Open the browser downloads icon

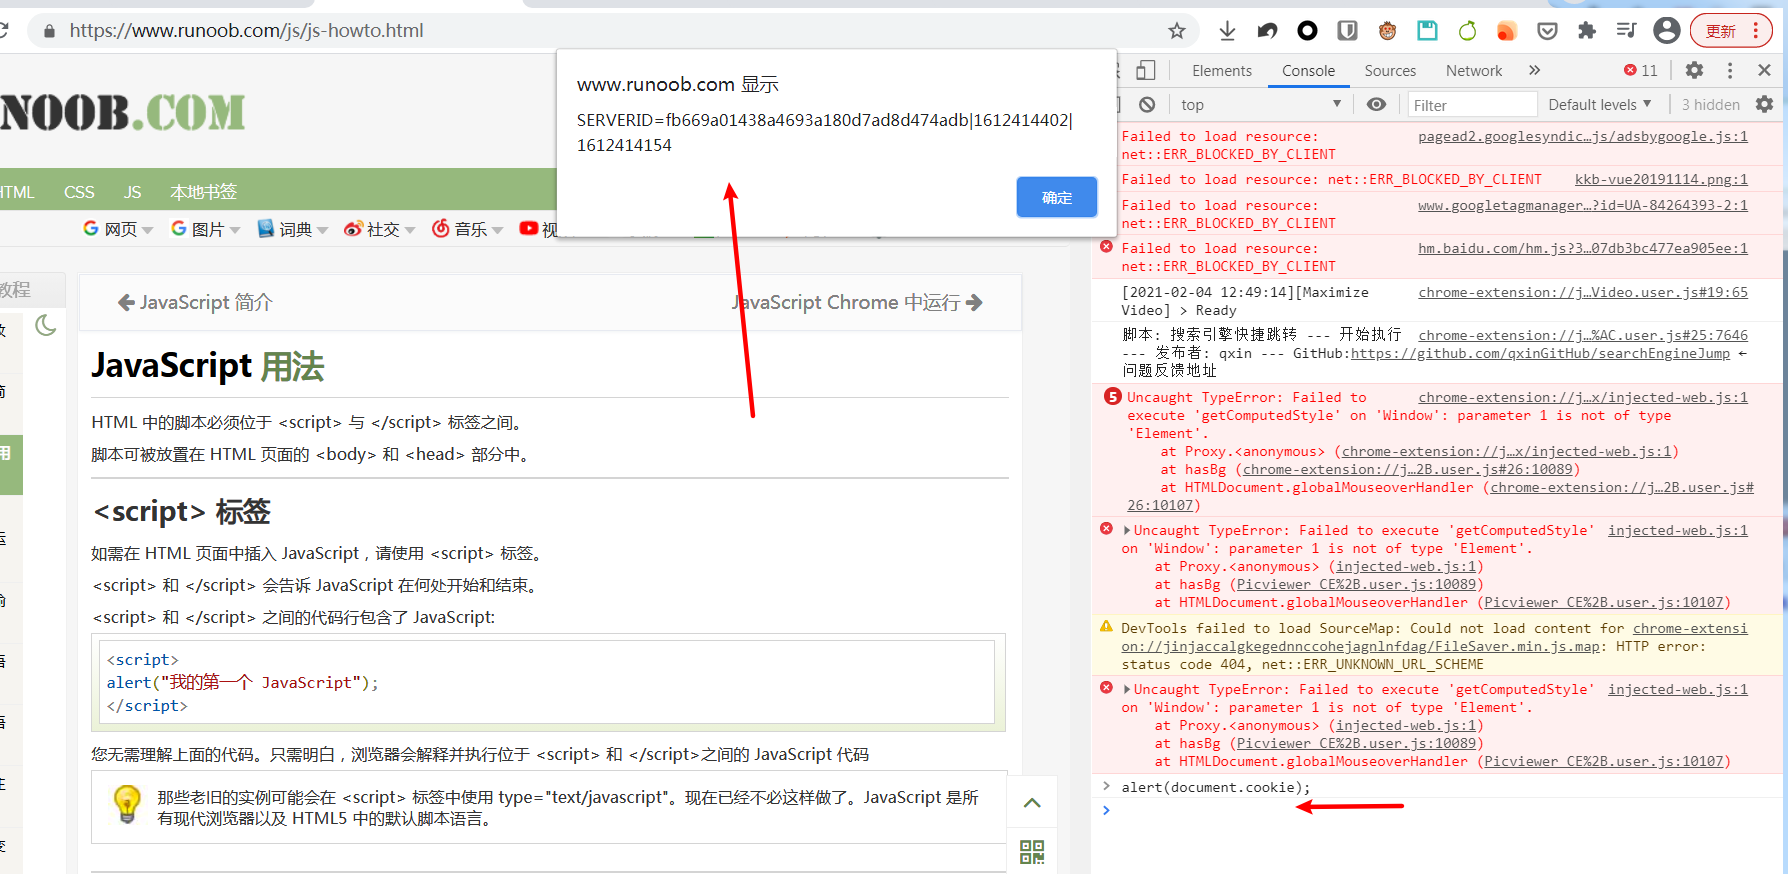click(x=1227, y=31)
